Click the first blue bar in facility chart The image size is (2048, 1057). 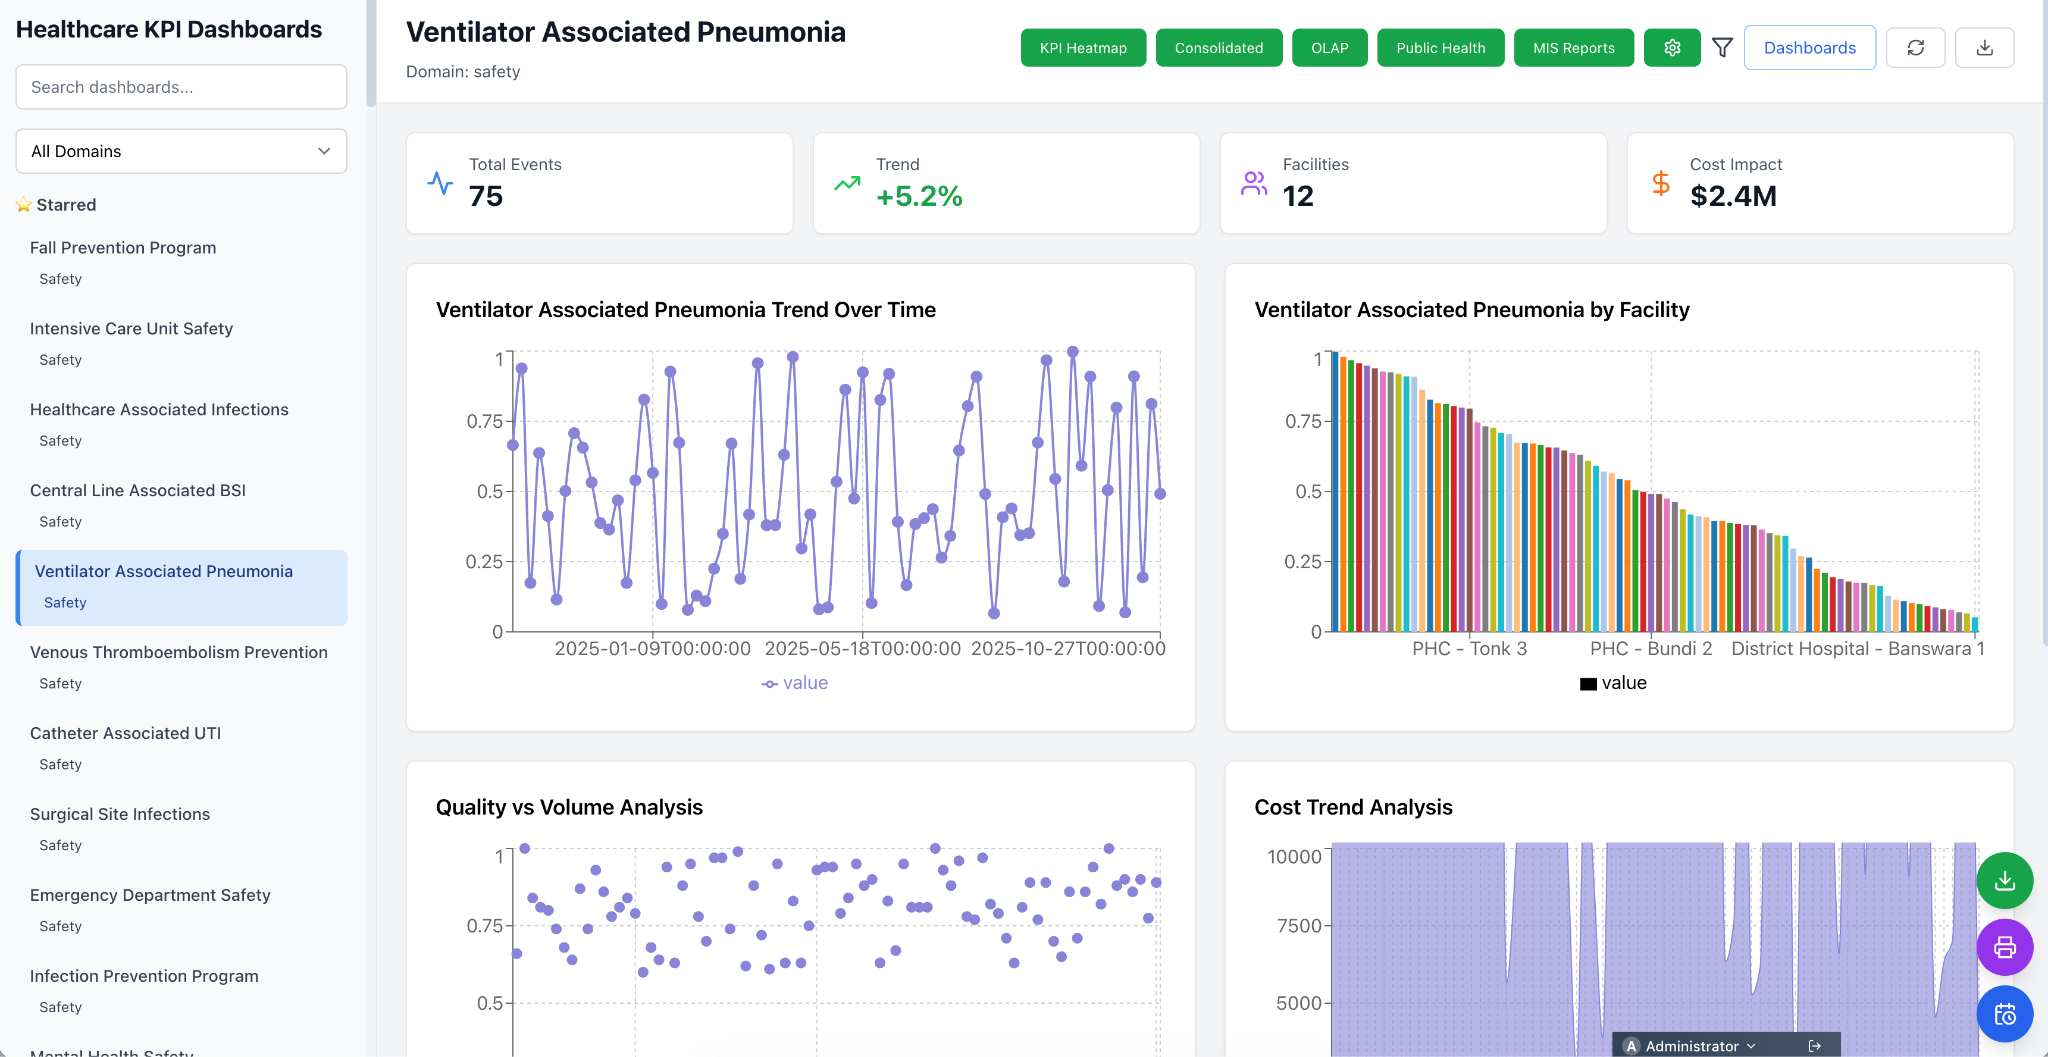1335,491
